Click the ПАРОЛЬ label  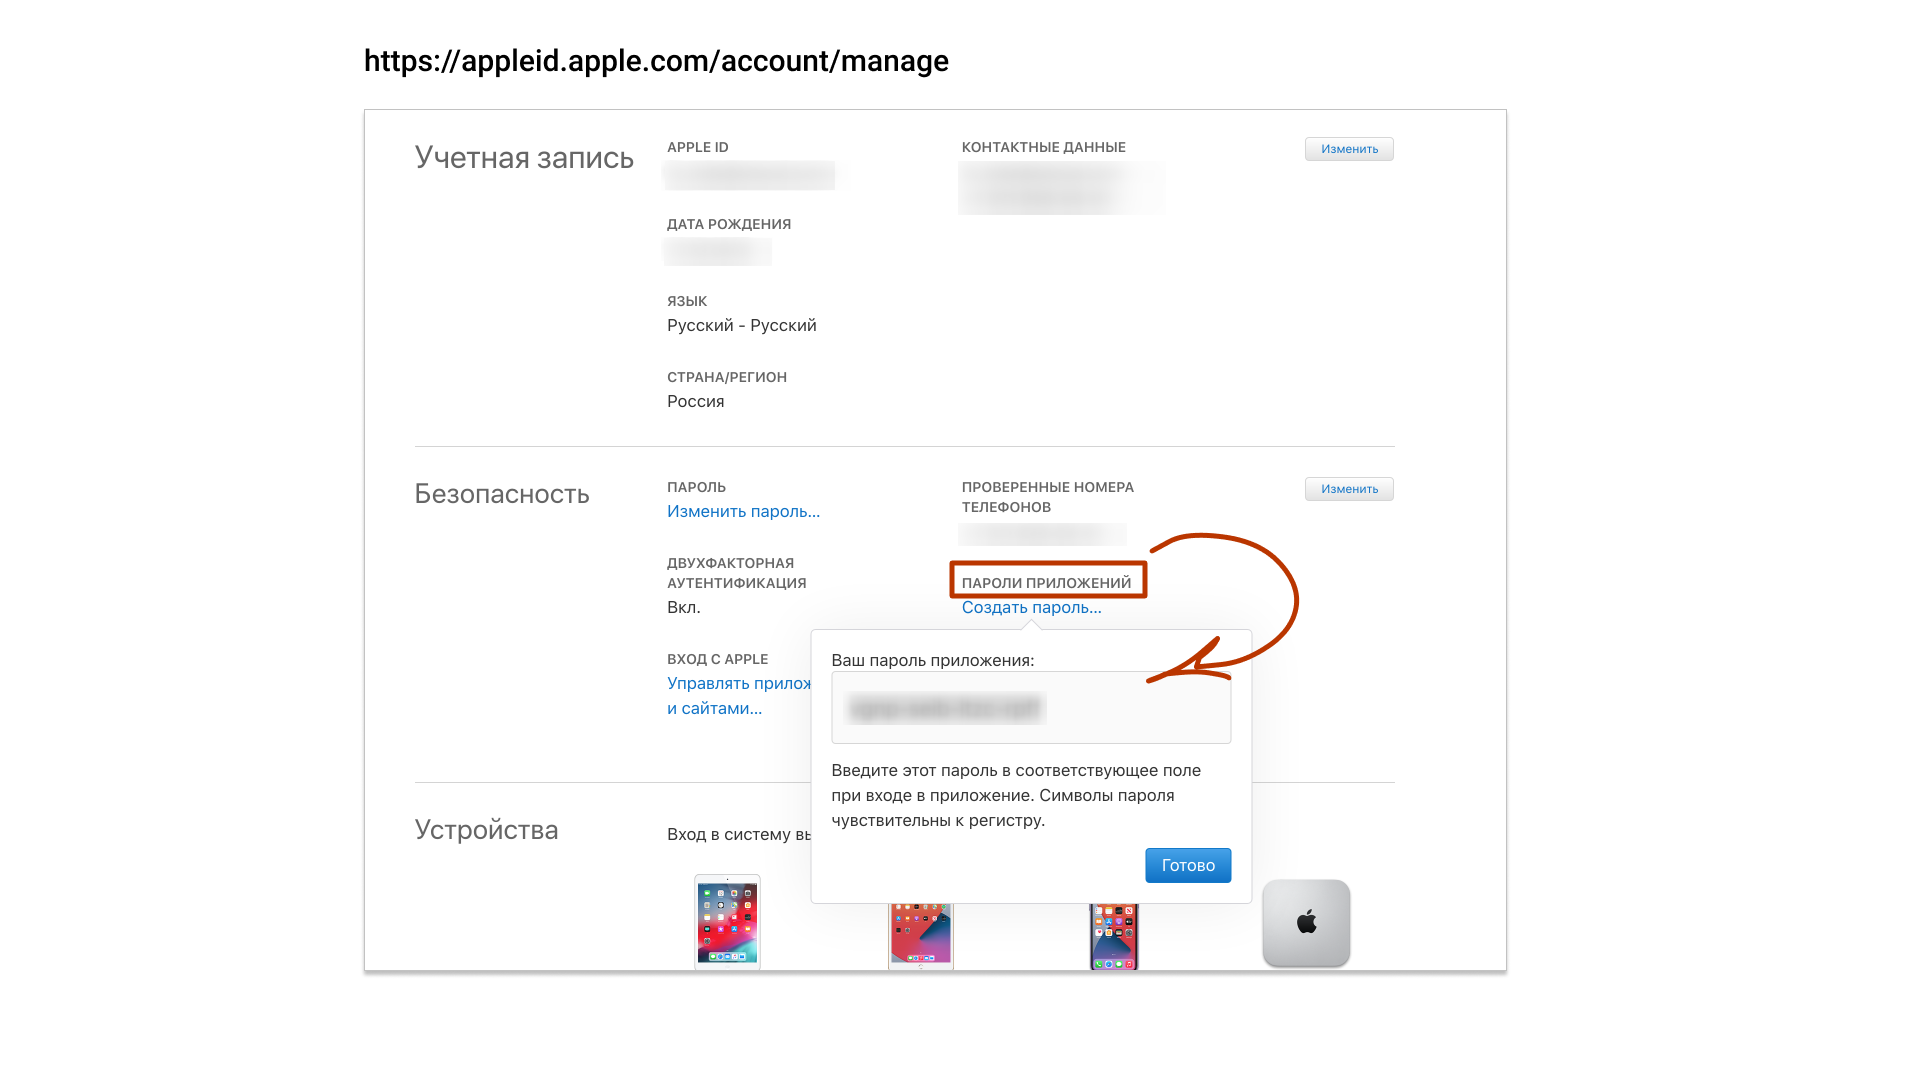point(697,487)
